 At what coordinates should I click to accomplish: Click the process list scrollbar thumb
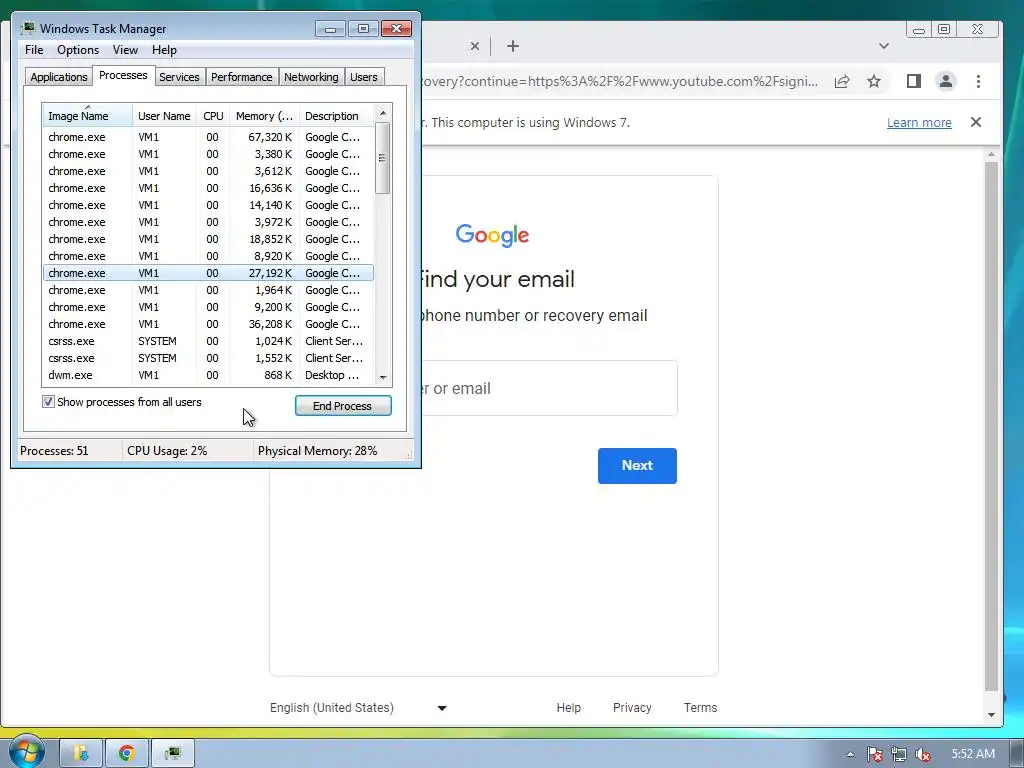tap(383, 157)
